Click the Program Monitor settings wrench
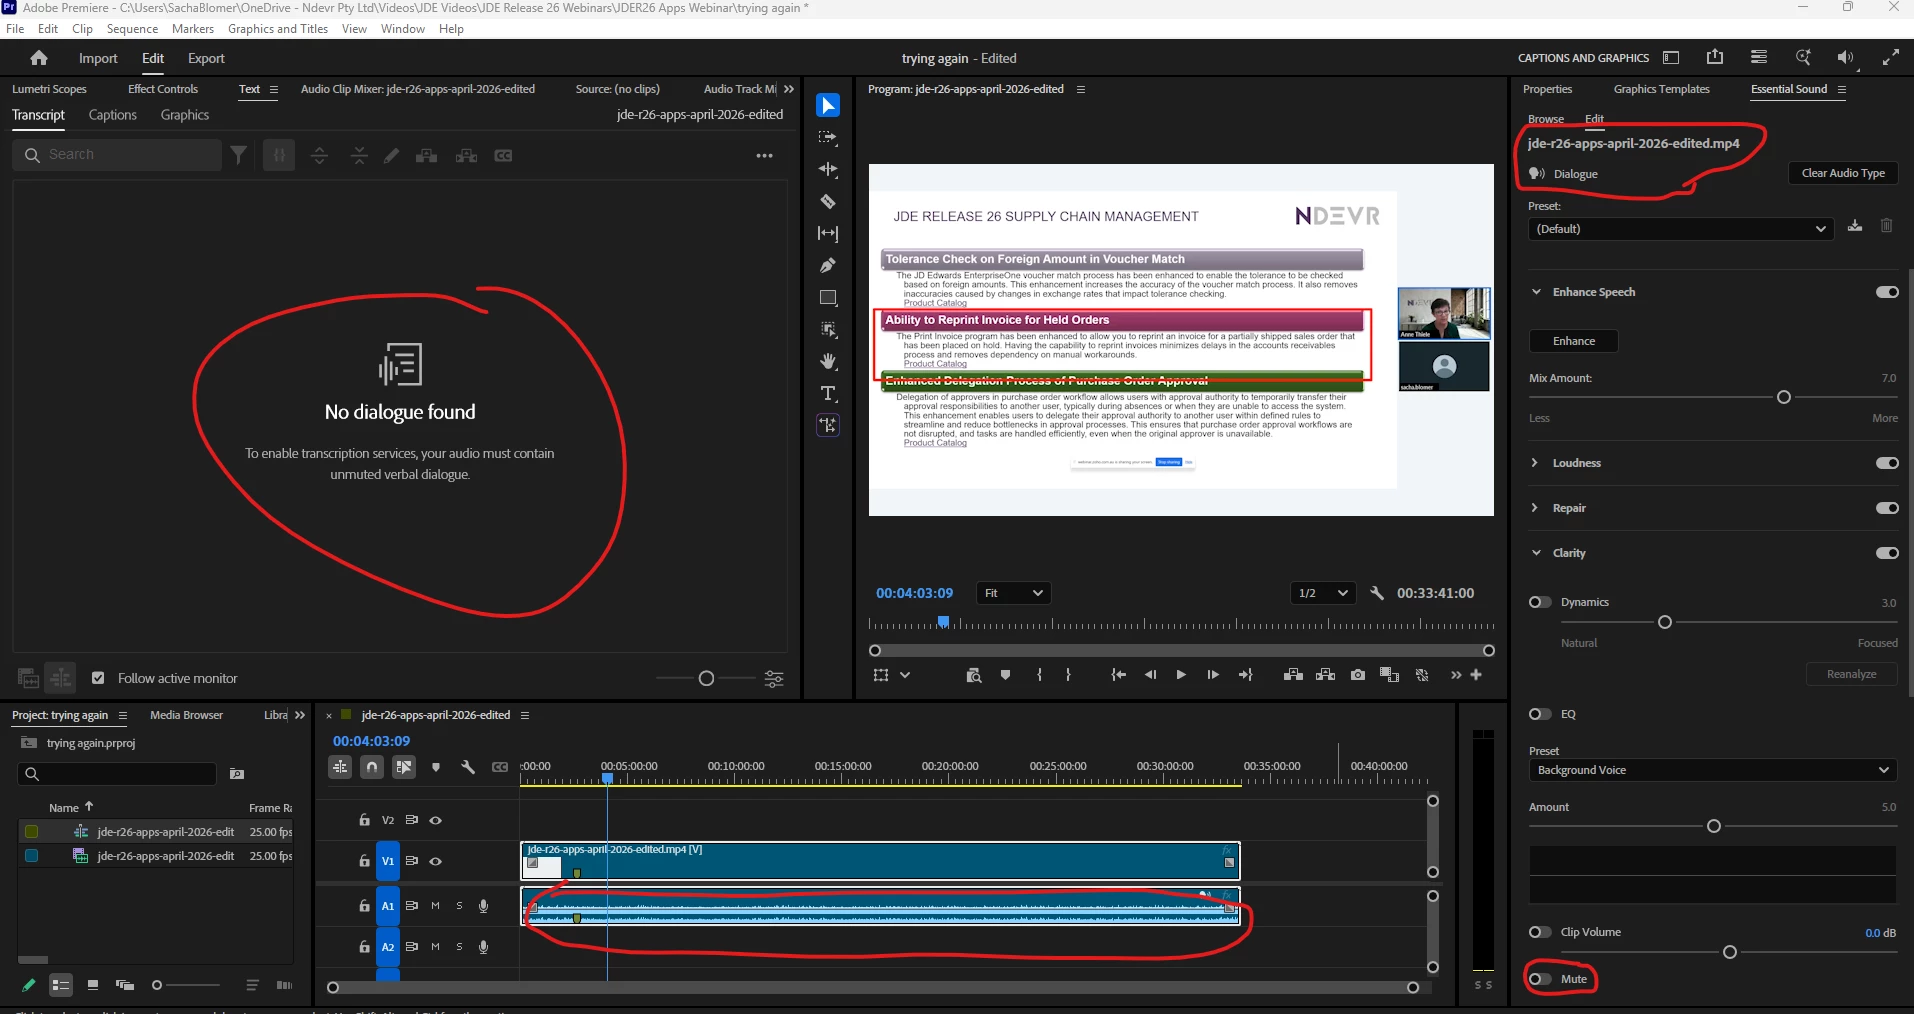 pyautogui.click(x=1377, y=593)
